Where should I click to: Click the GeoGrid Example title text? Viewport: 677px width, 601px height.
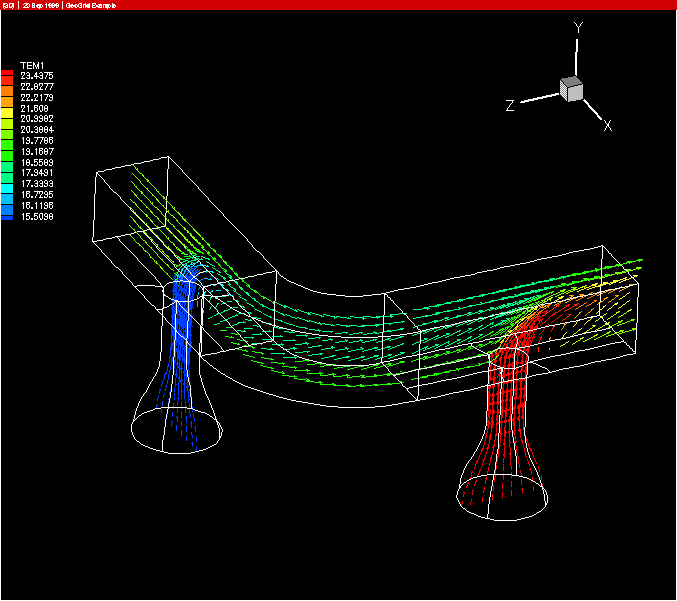pyautogui.click(x=93, y=5)
